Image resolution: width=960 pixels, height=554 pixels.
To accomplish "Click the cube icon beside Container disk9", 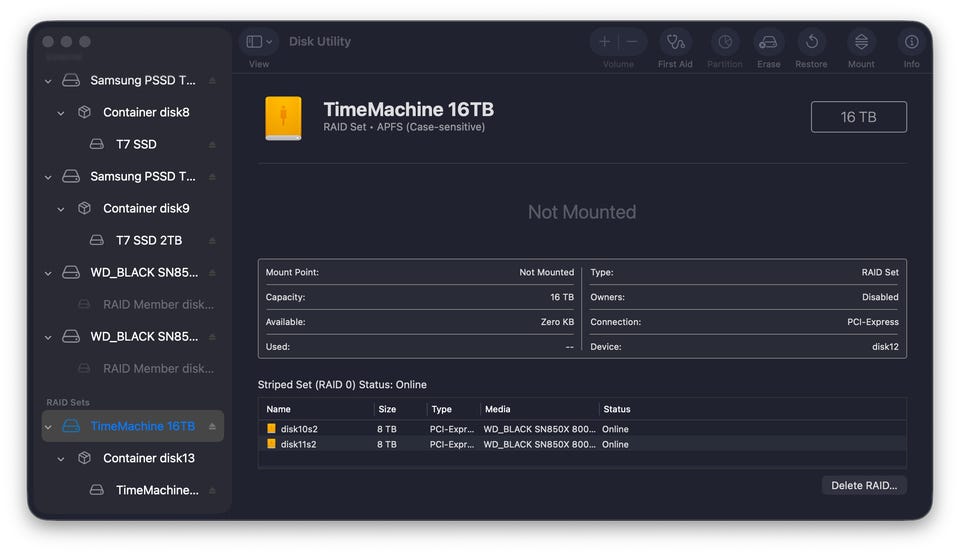I will tap(84, 208).
